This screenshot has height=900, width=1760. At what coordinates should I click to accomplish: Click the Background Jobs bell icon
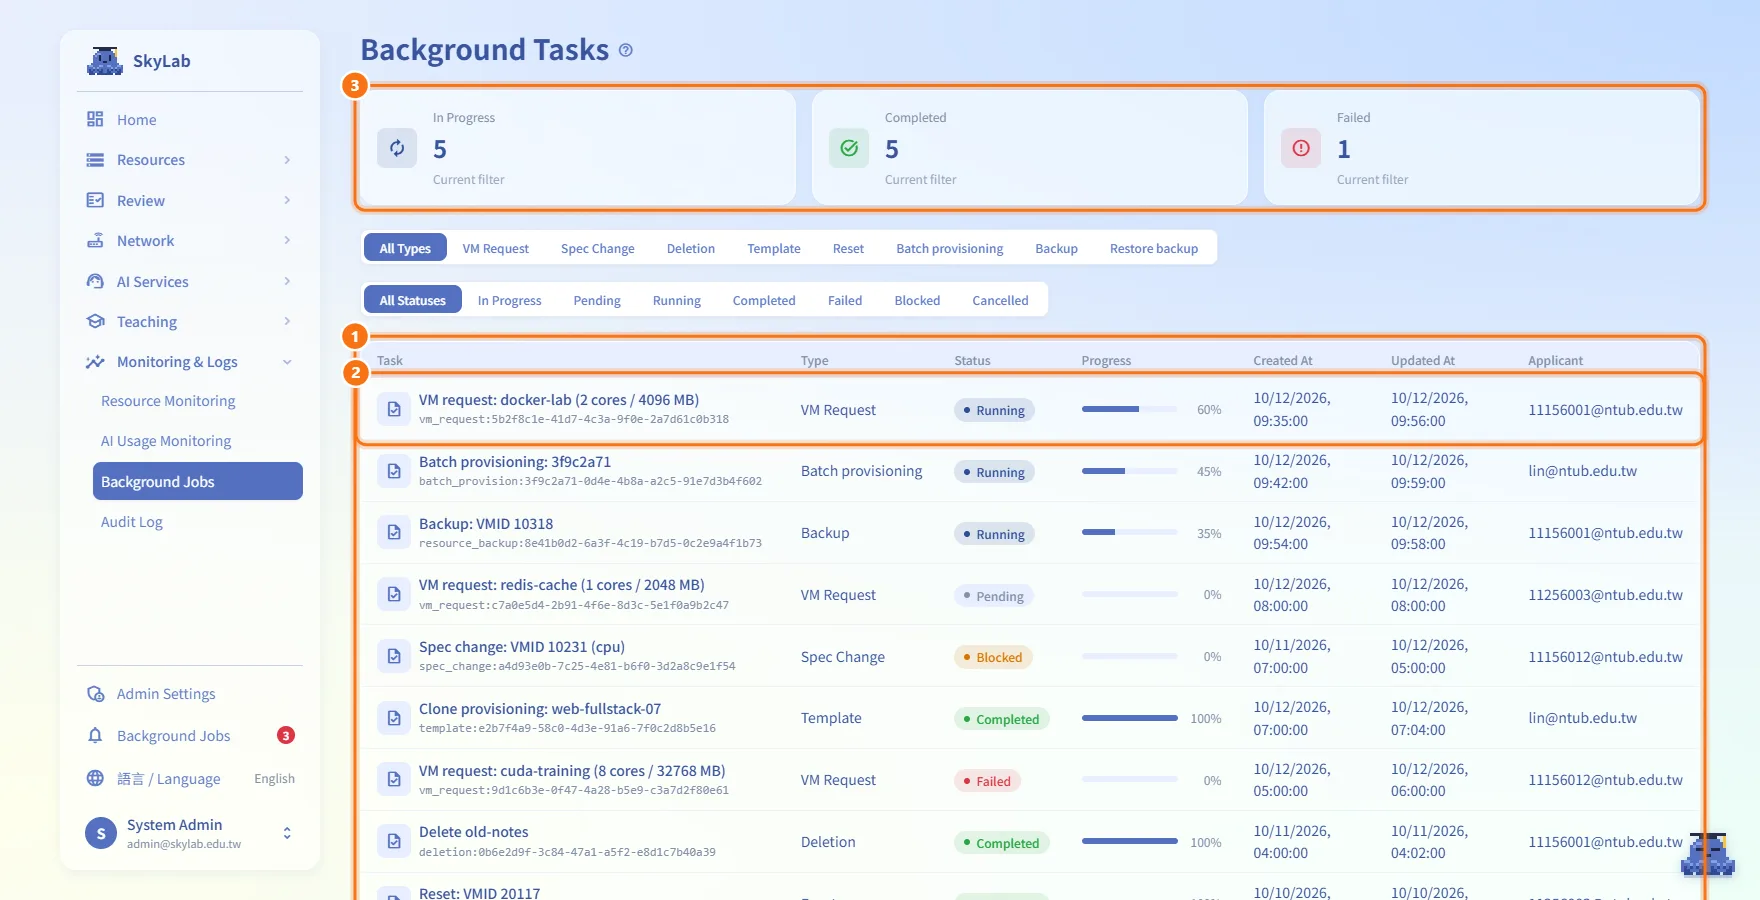pos(95,736)
